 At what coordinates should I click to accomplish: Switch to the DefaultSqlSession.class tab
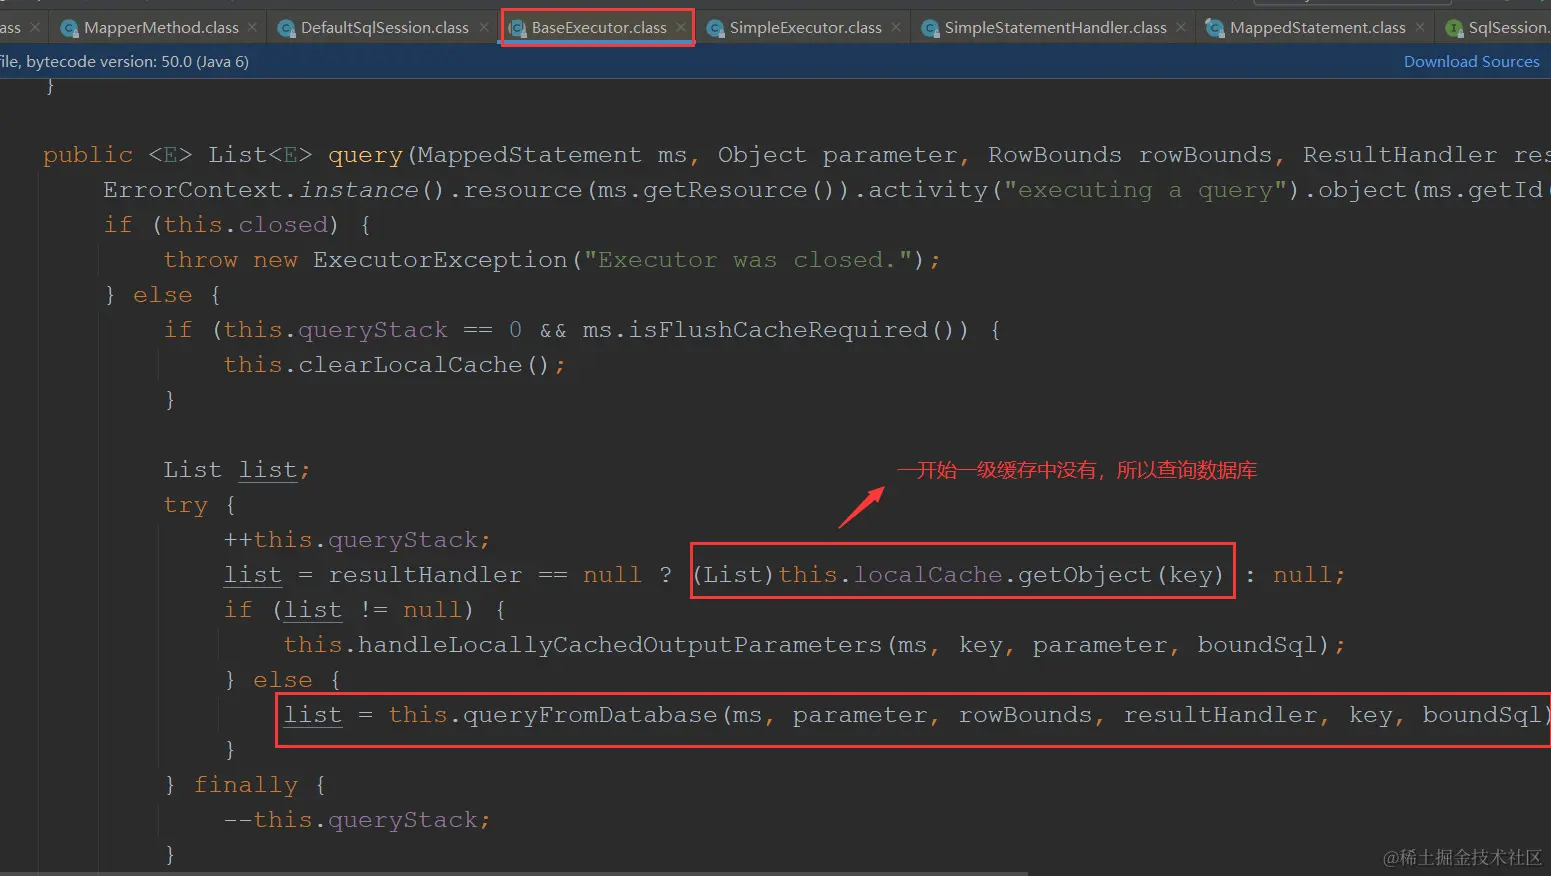(x=384, y=28)
